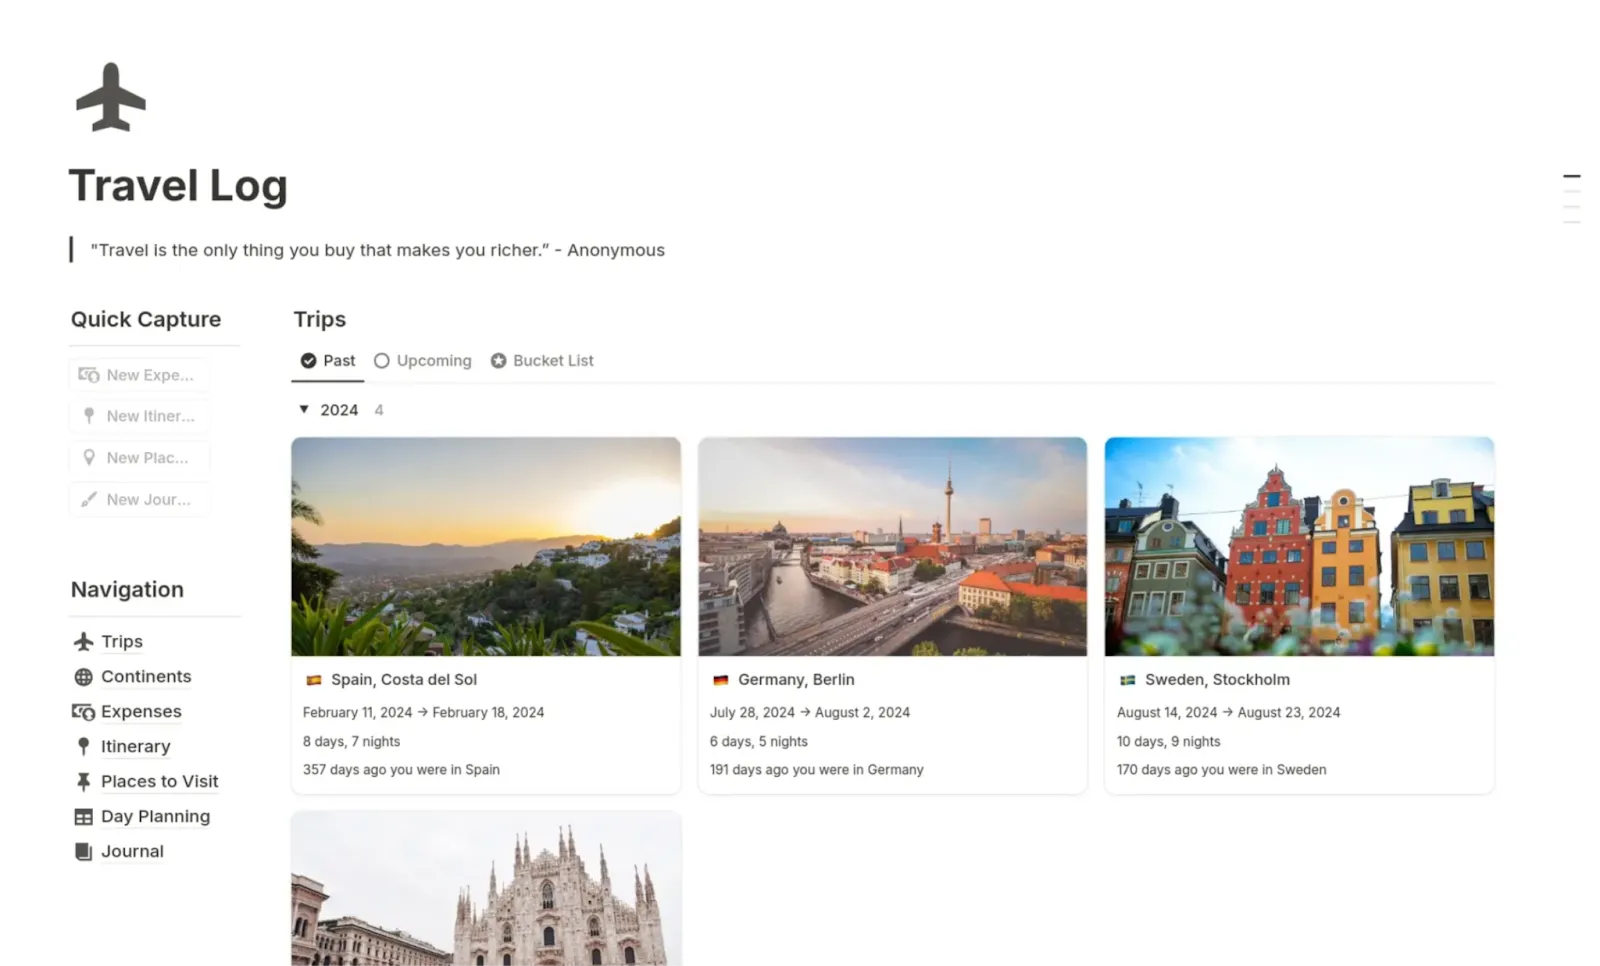Click the New Jour... quick capture button
The image size is (1600, 966).
click(x=139, y=499)
